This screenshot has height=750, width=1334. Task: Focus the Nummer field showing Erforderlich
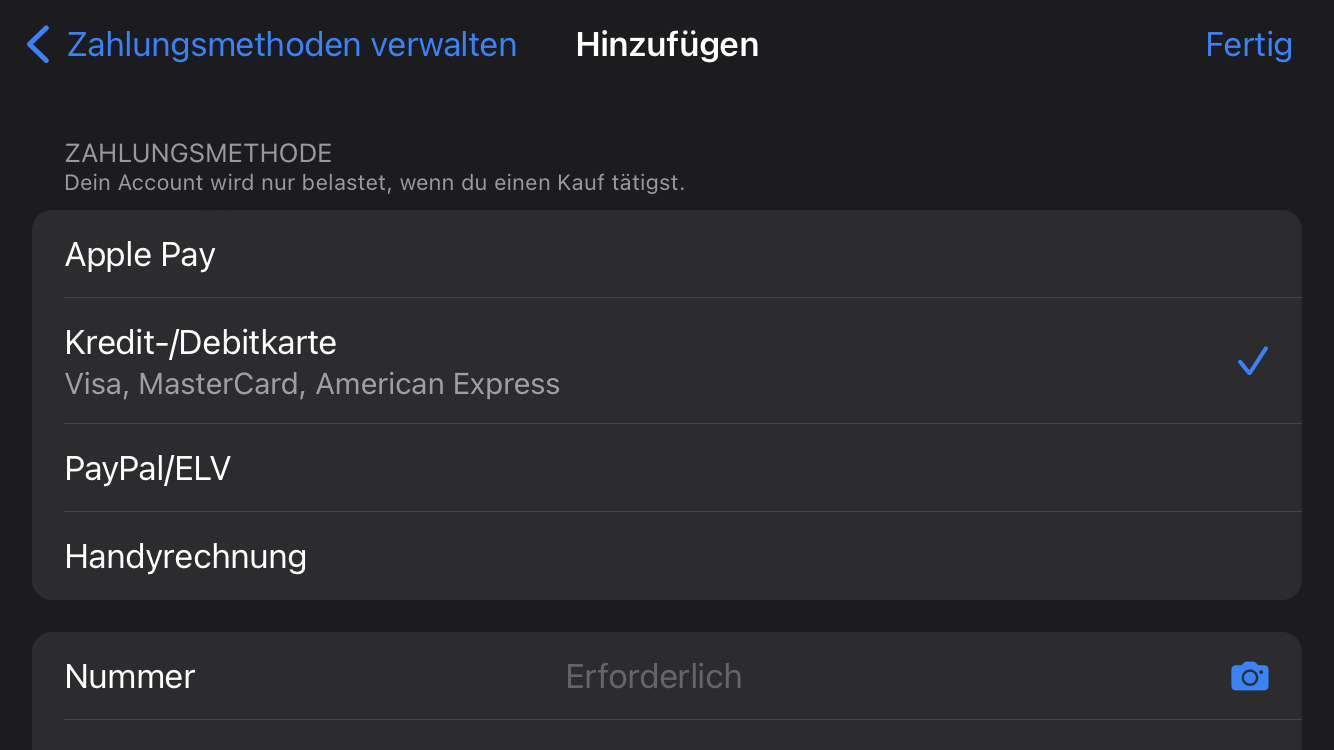(x=653, y=677)
